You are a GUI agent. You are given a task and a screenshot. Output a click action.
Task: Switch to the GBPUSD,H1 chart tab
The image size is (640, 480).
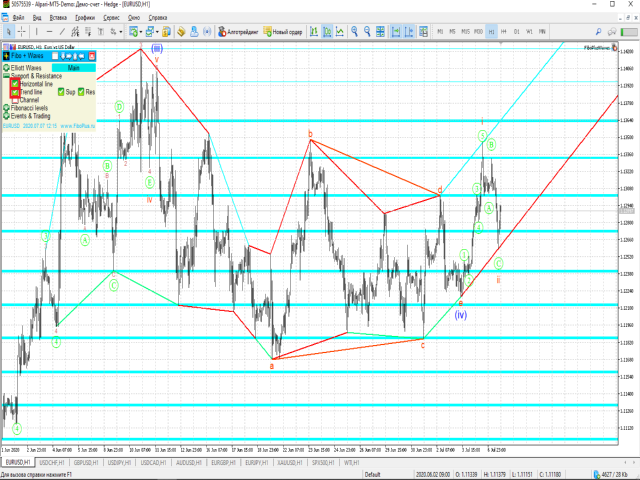coord(86,462)
